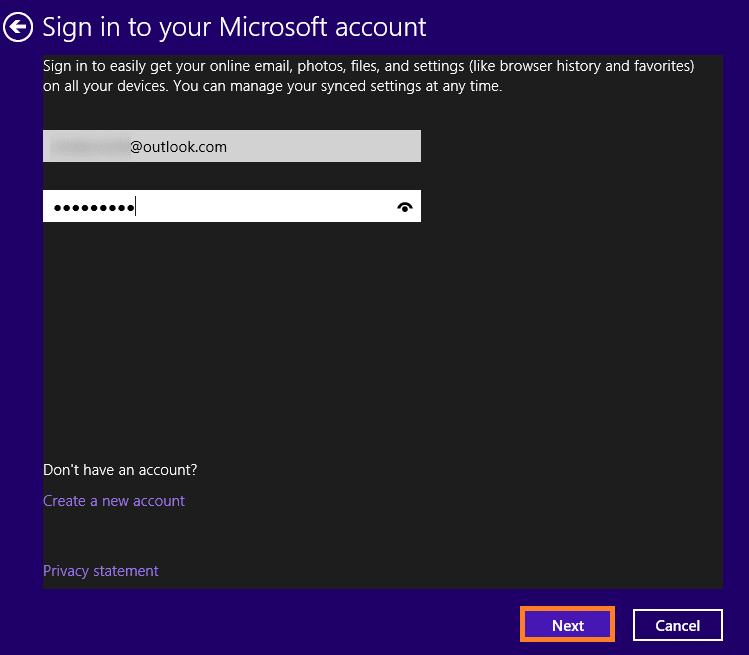The image size is (749, 655).
Task: Click the @outlook.com email address field
Action: point(232,146)
